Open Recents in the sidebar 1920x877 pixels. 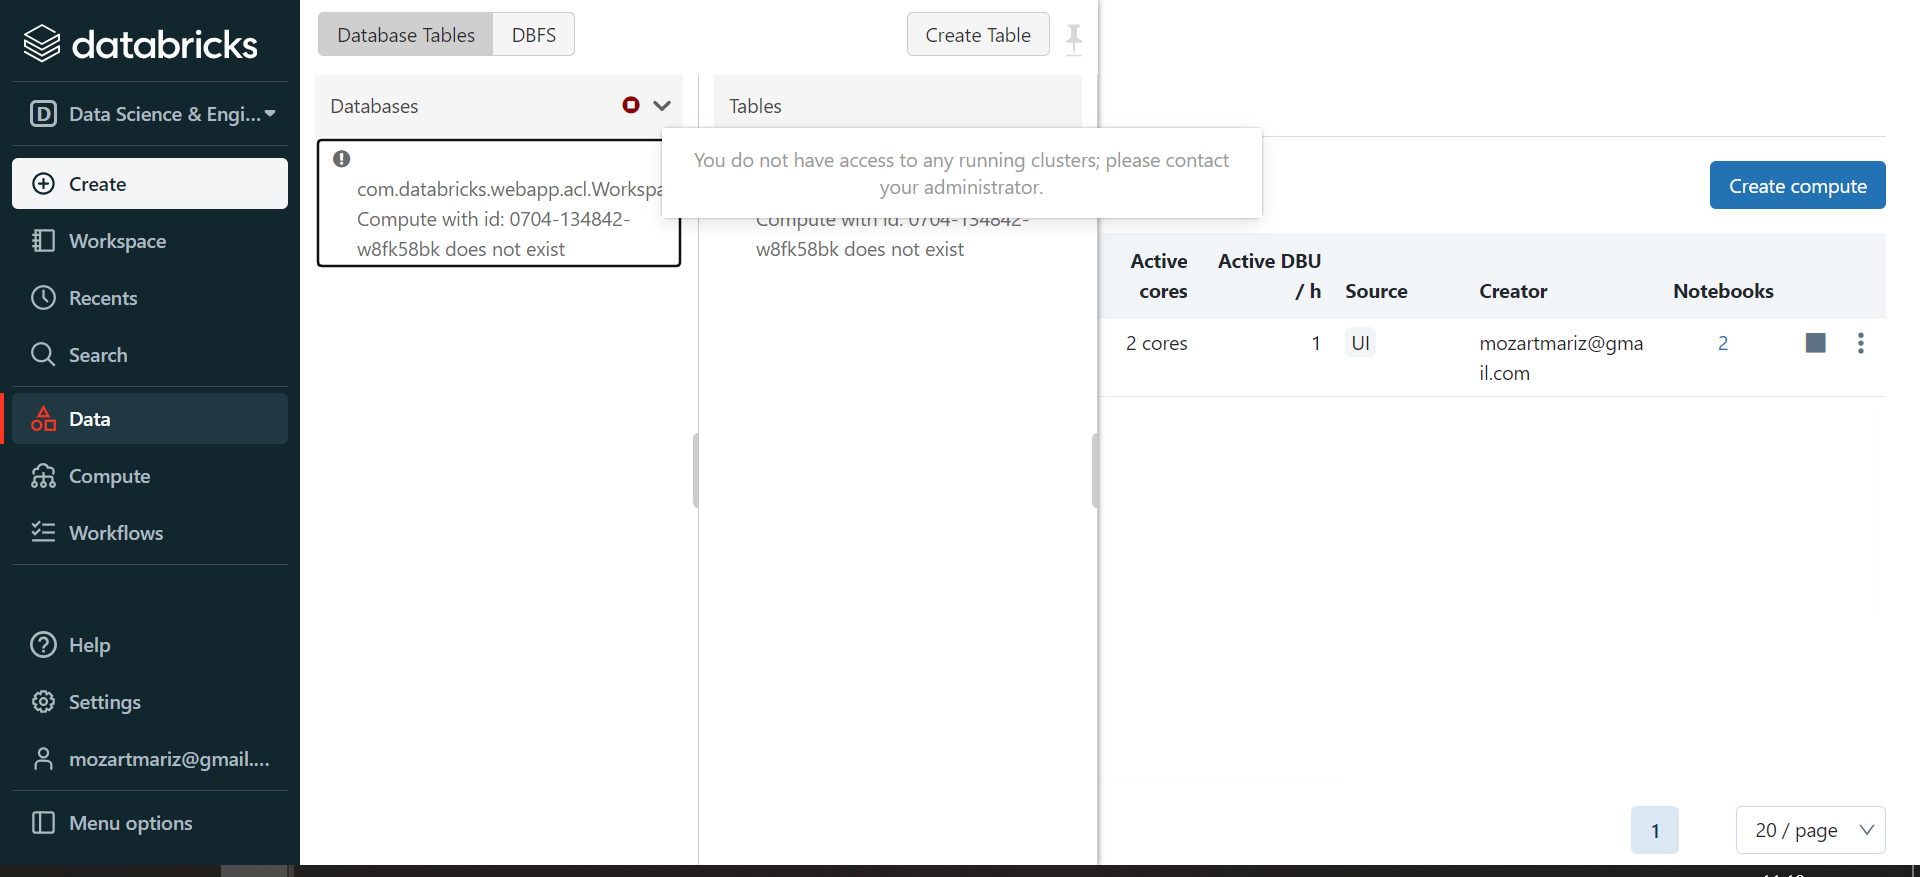tap(150, 298)
